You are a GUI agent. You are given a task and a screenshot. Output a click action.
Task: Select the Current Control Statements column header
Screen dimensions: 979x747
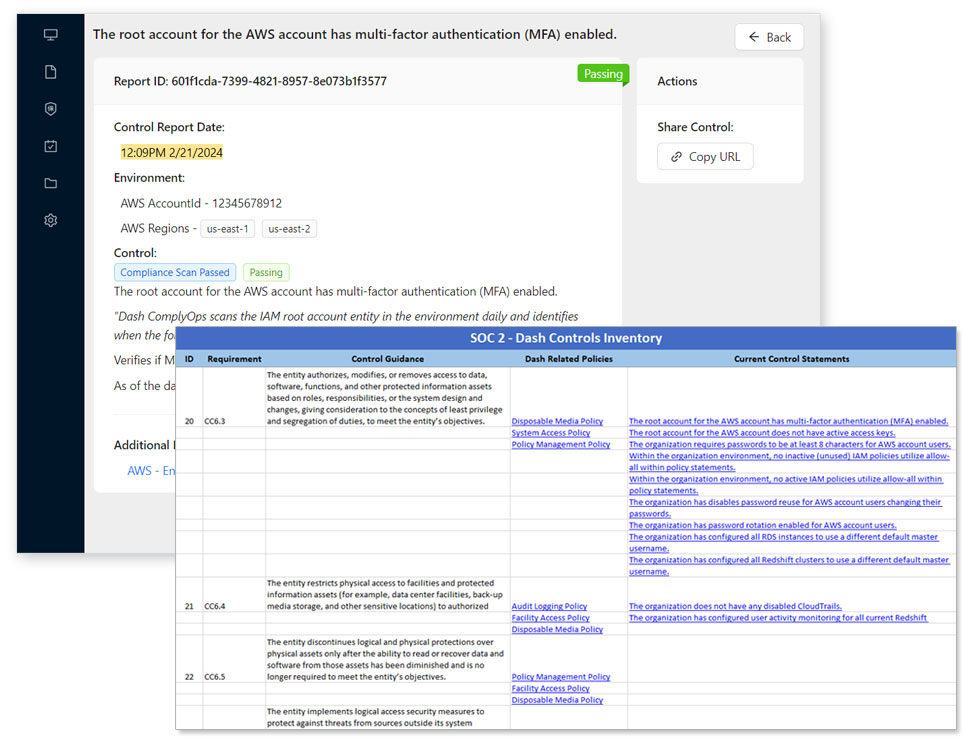click(792, 359)
